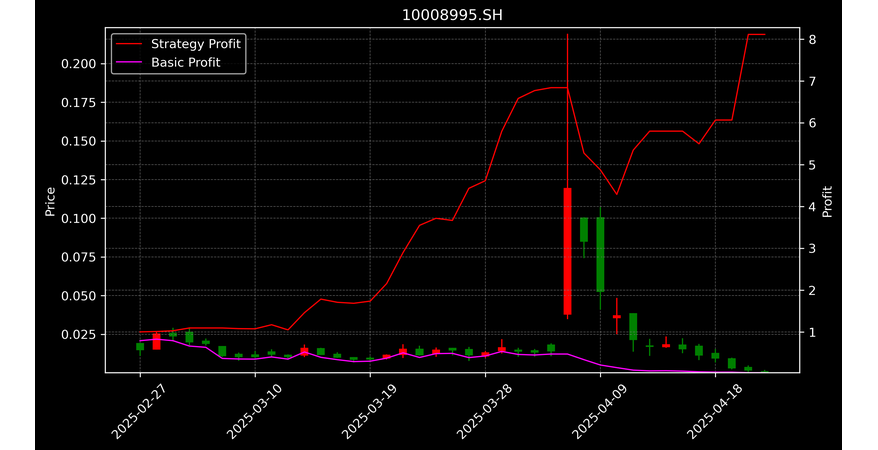Click the 0.175 price tick label
Viewport: 878px width, 450px height.
[x=78, y=102]
